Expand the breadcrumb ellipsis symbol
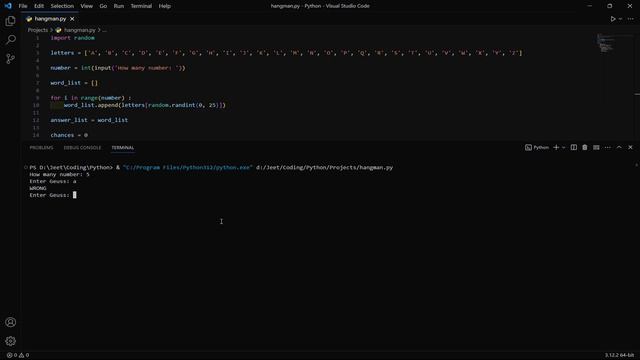This screenshot has height=360, width=640. pos(104,30)
